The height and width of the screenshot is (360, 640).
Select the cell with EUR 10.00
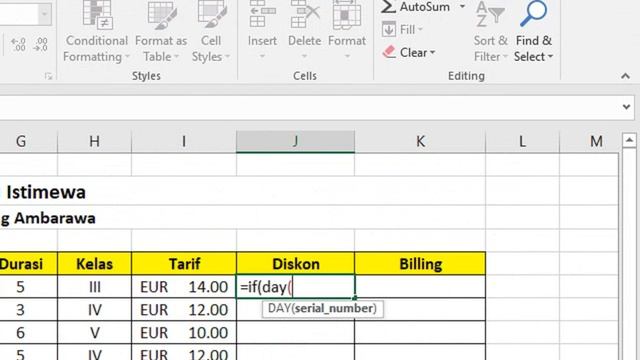click(184, 333)
